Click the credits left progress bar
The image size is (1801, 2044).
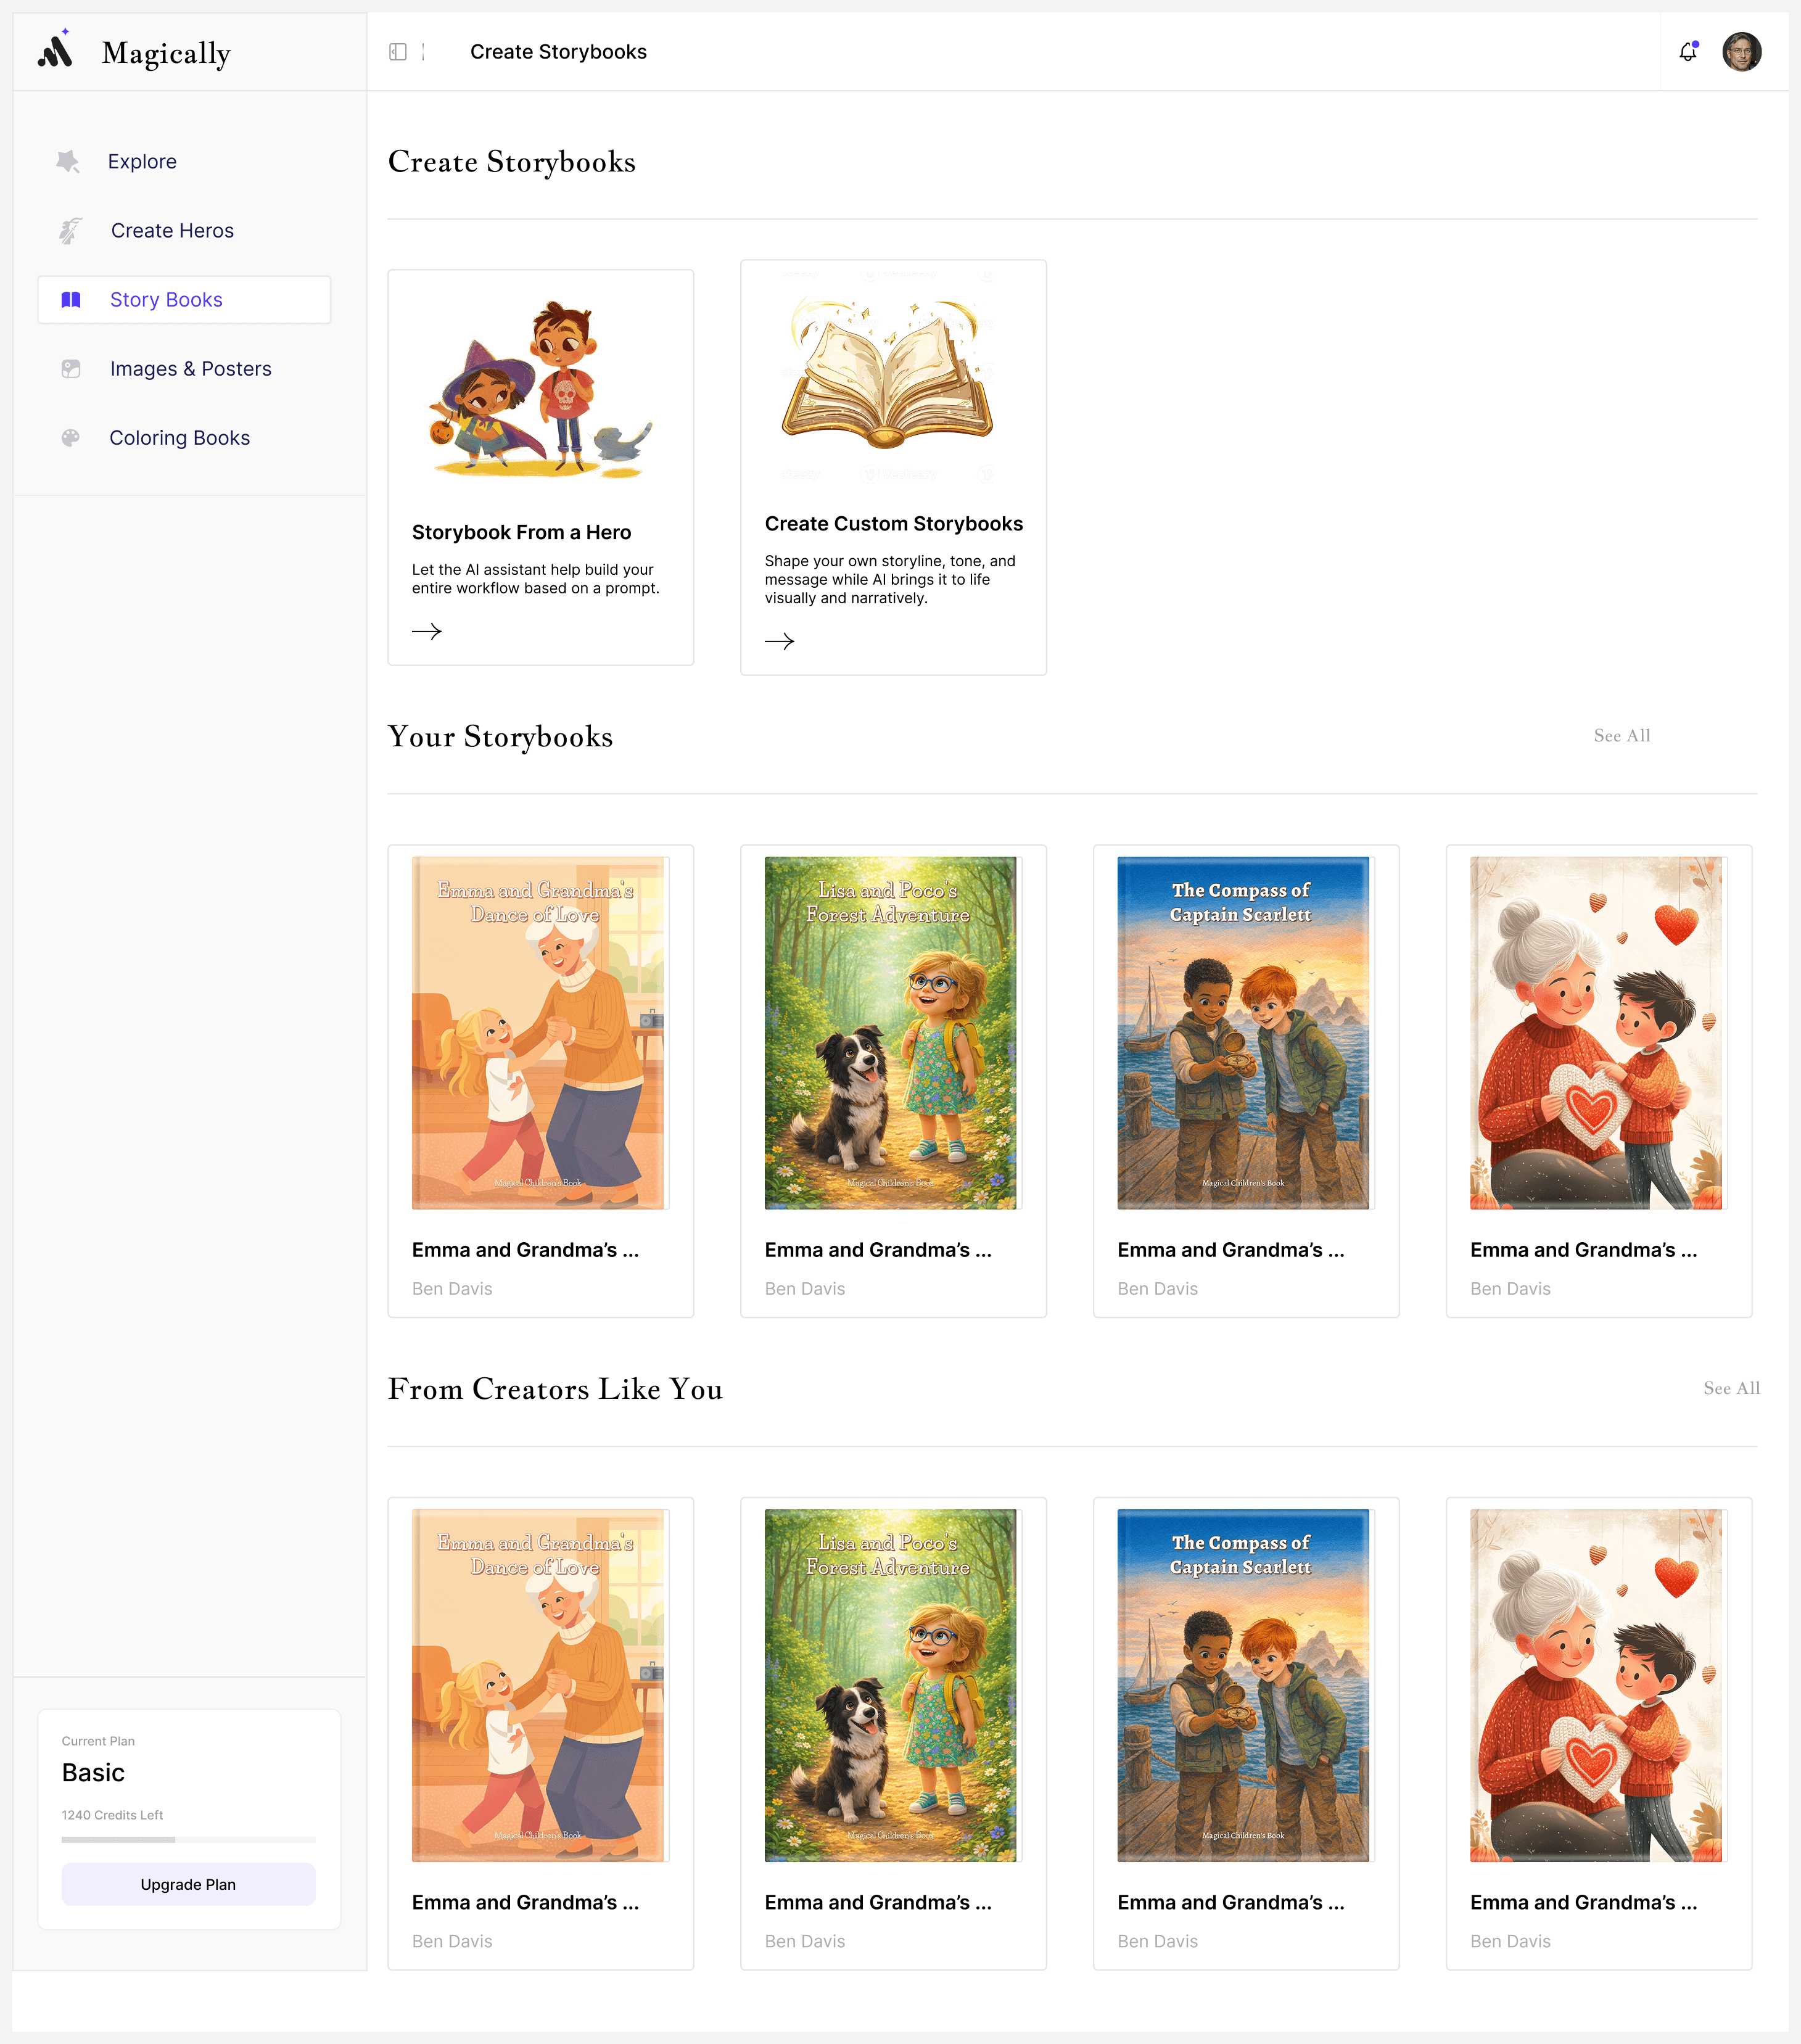click(188, 1839)
